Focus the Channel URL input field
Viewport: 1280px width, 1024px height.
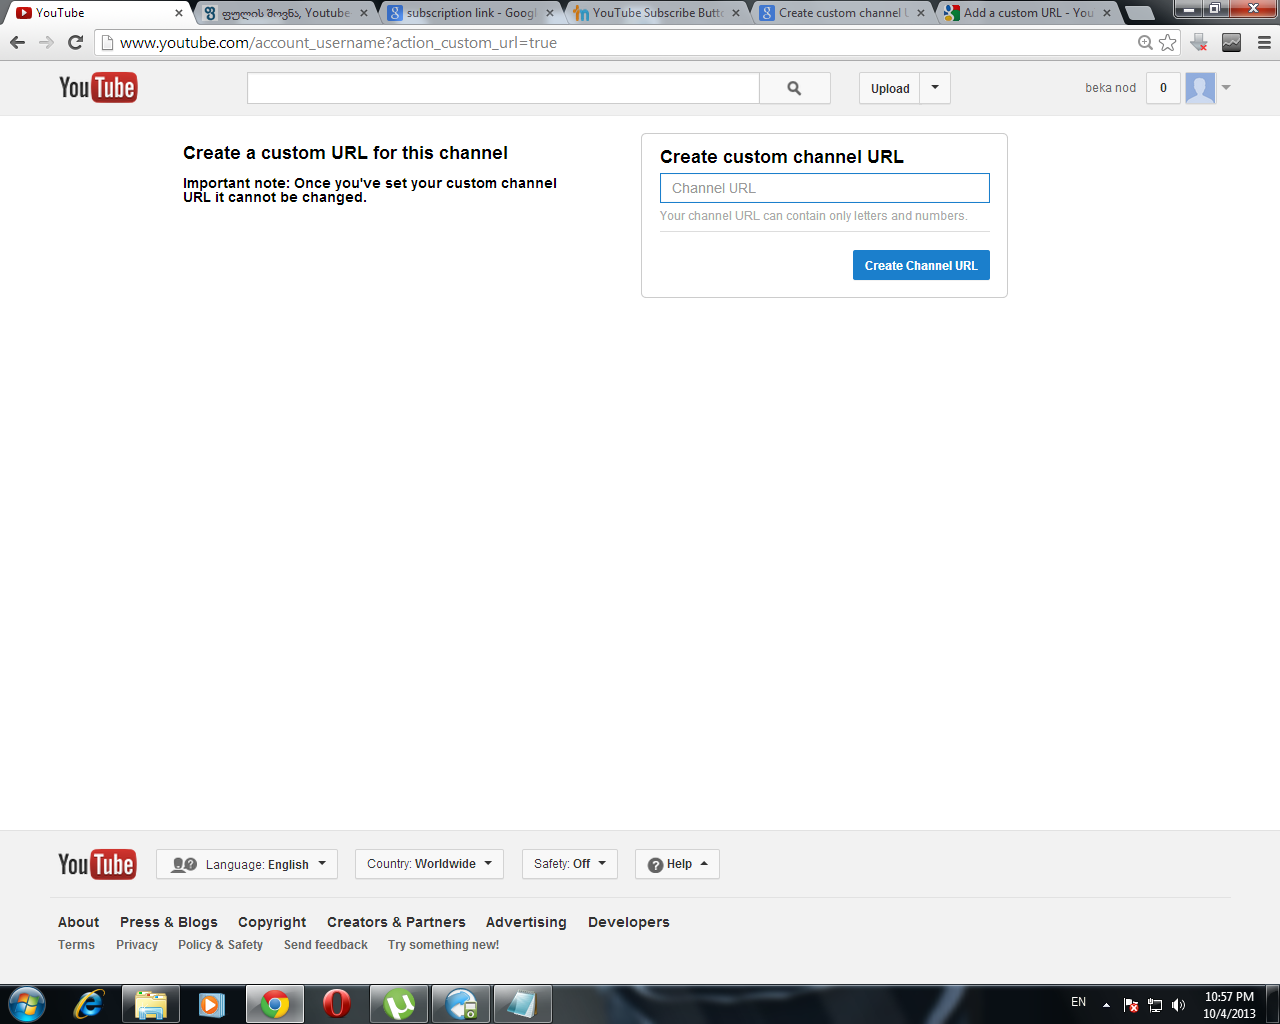(x=825, y=188)
